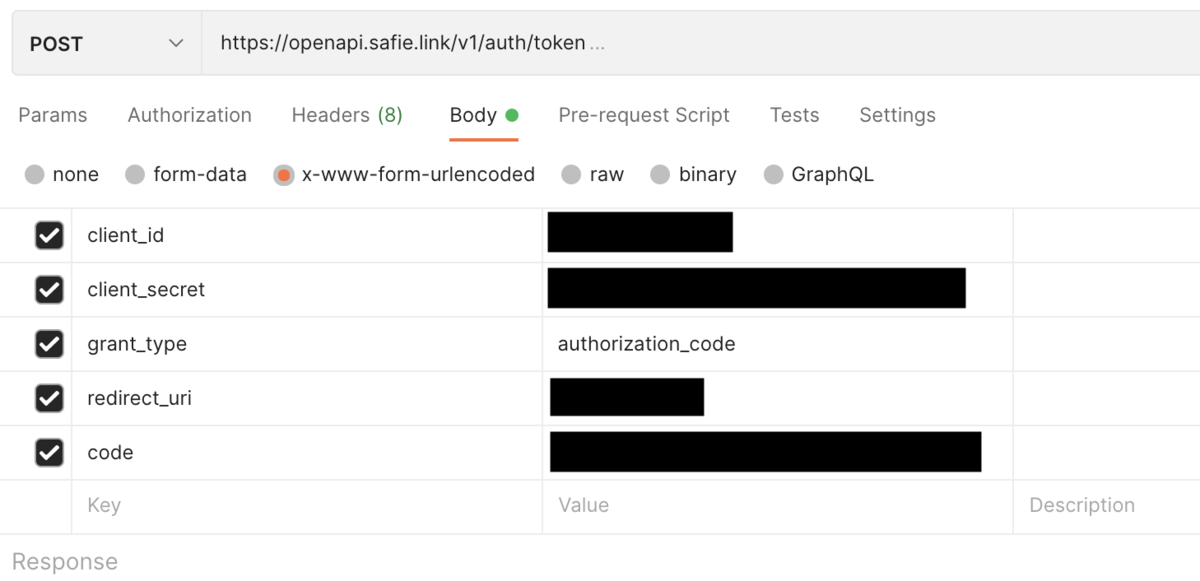Click the empty Key placeholder field
1200x581 pixels.
coord(307,506)
